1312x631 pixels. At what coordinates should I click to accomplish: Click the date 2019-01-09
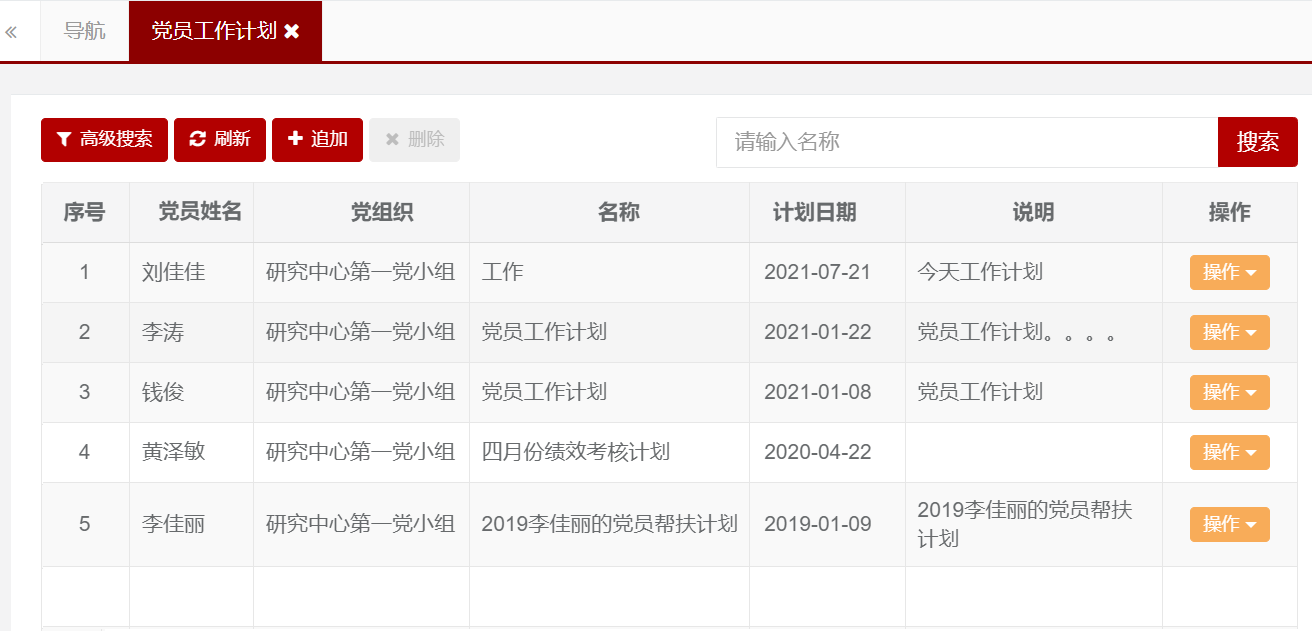tap(818, 524)
